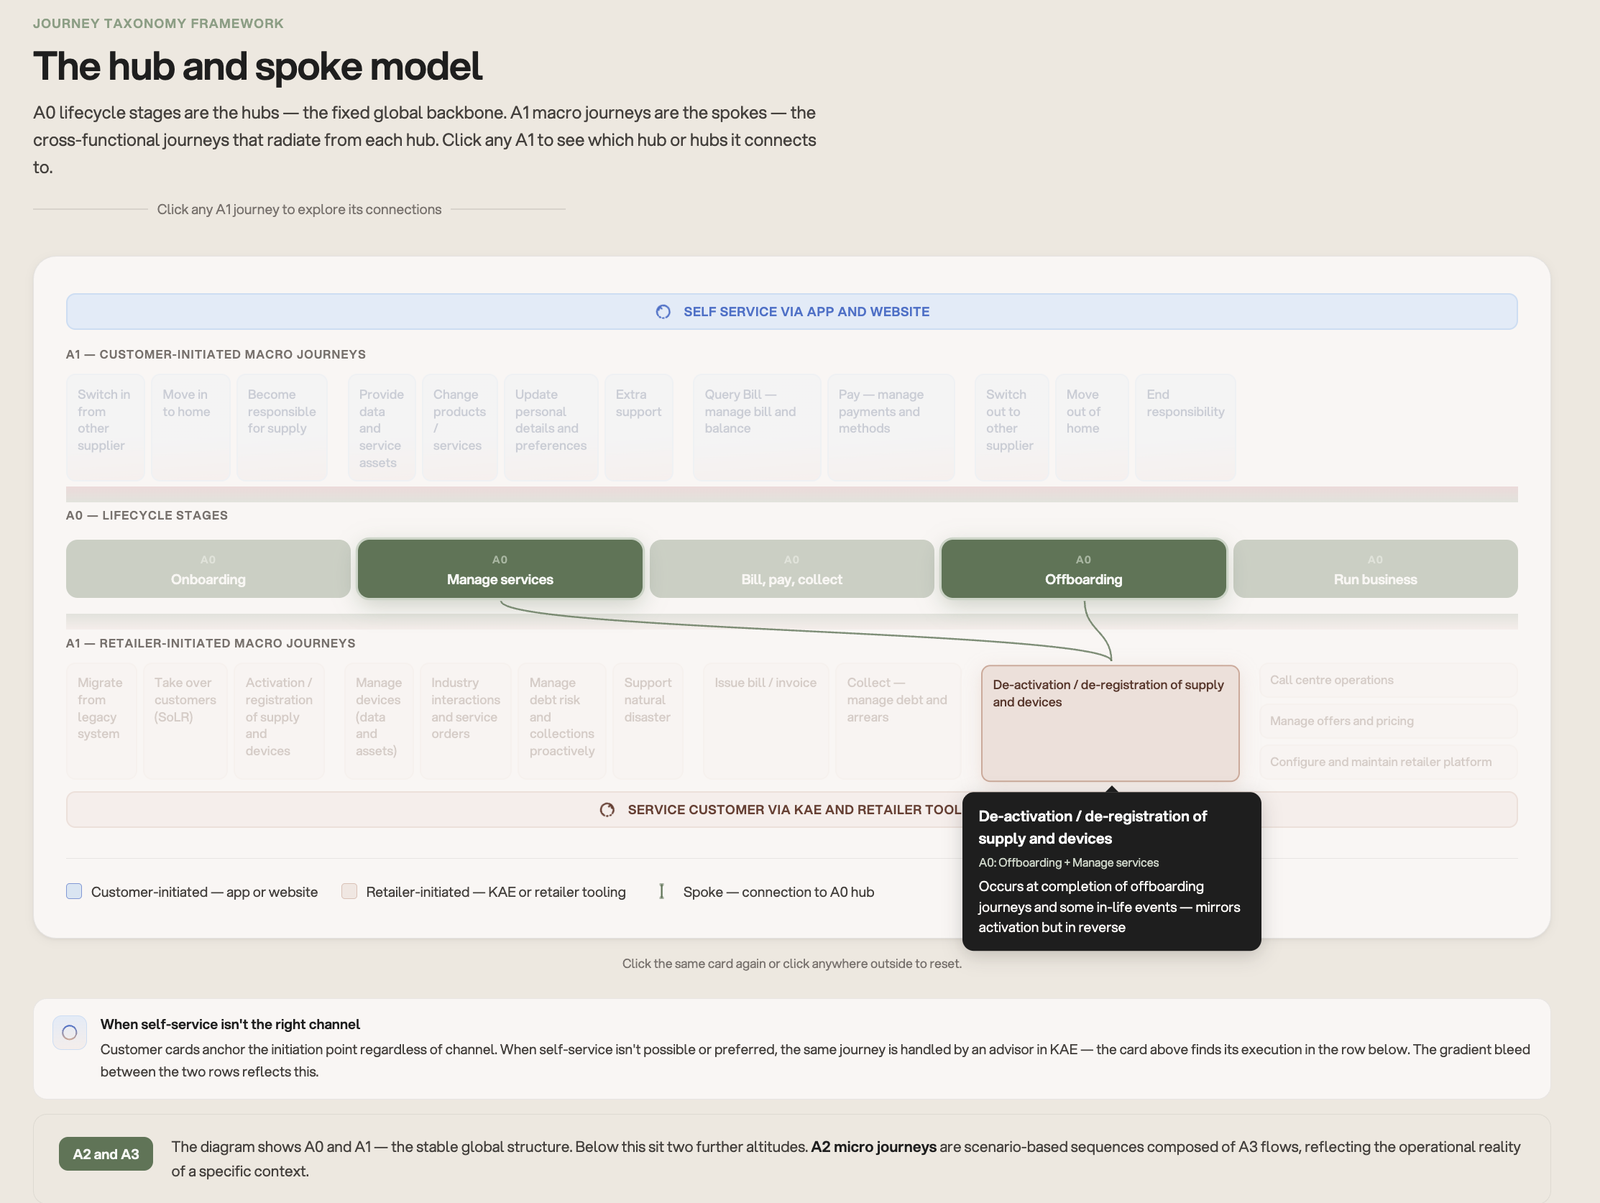
Task: Select the Manage services lifecycle stage
Action: click(500, 569)
